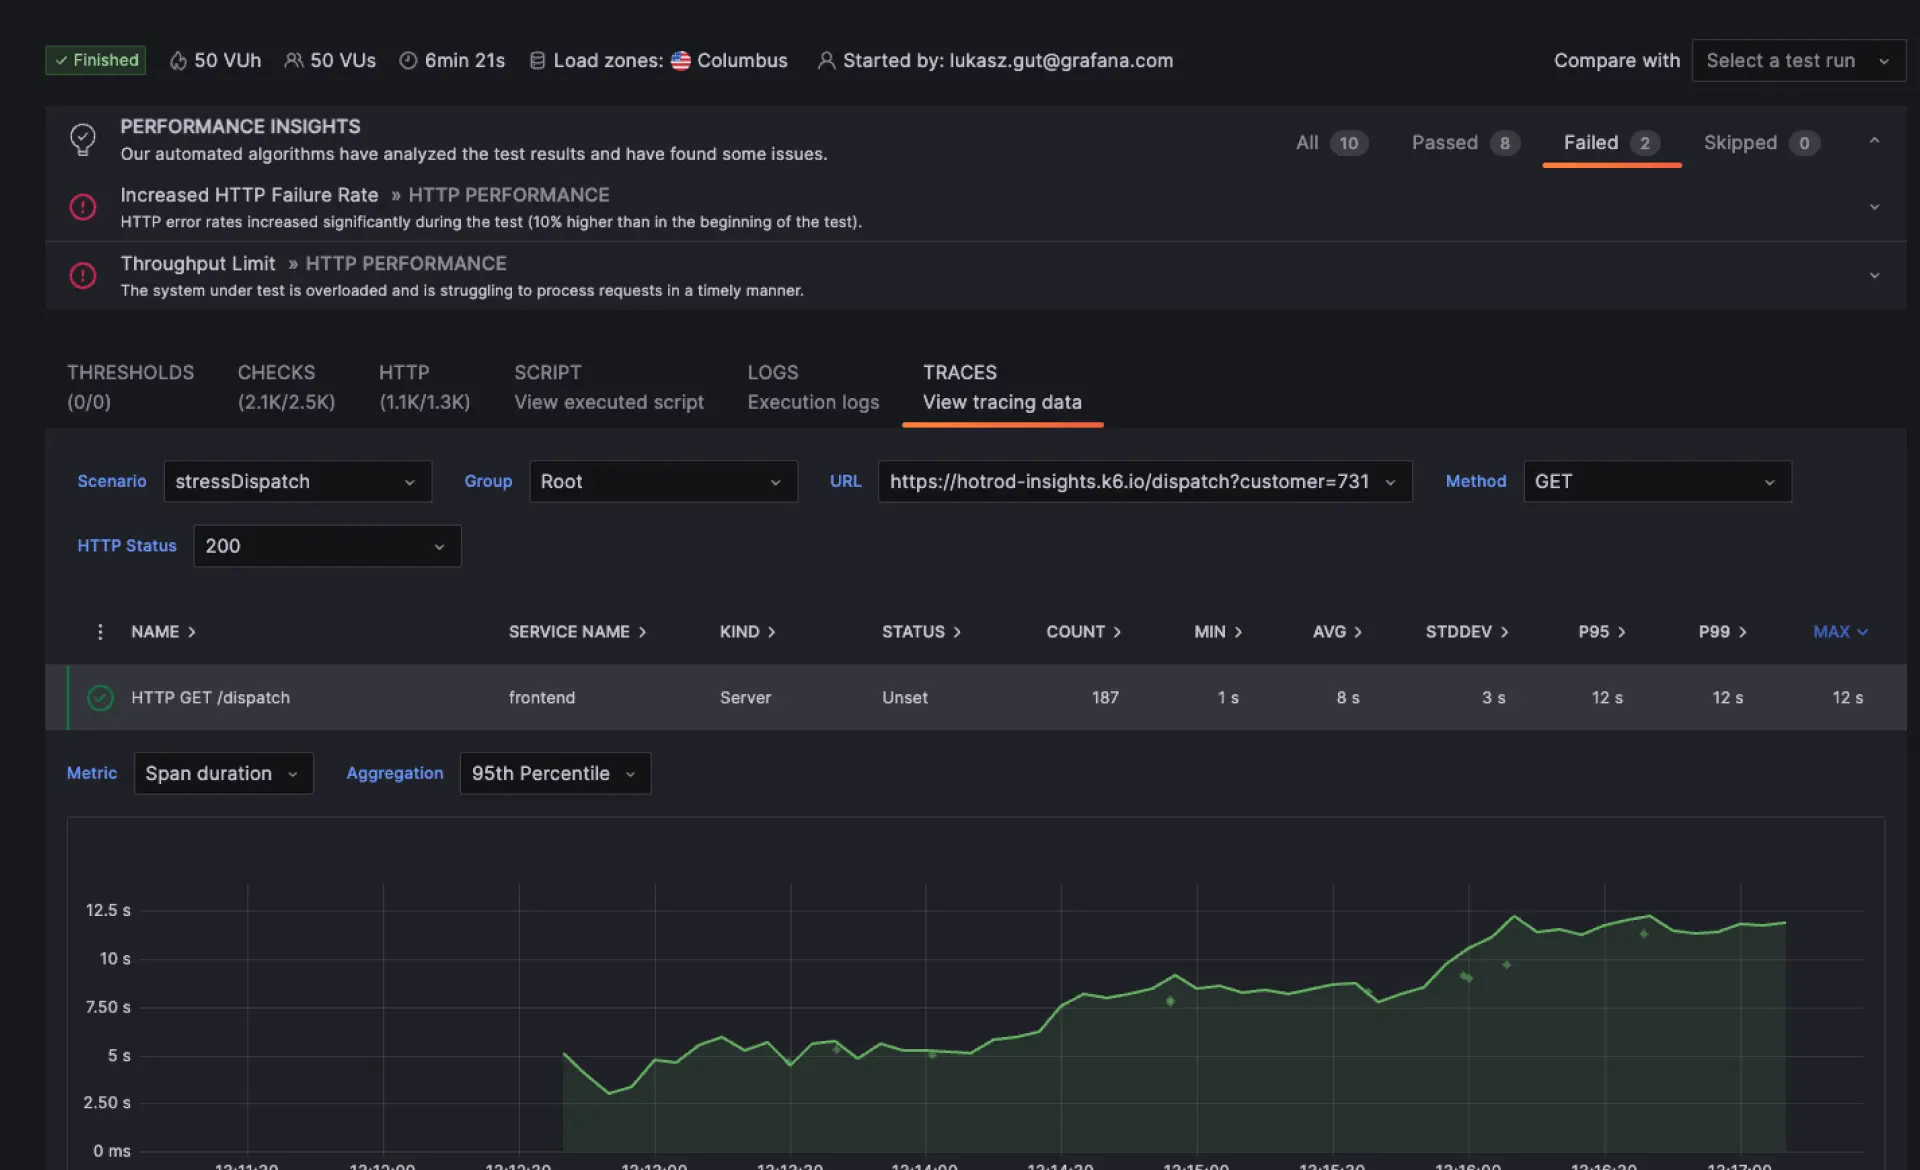
Task: Show All 10 insights
Action: (1331, 143)
